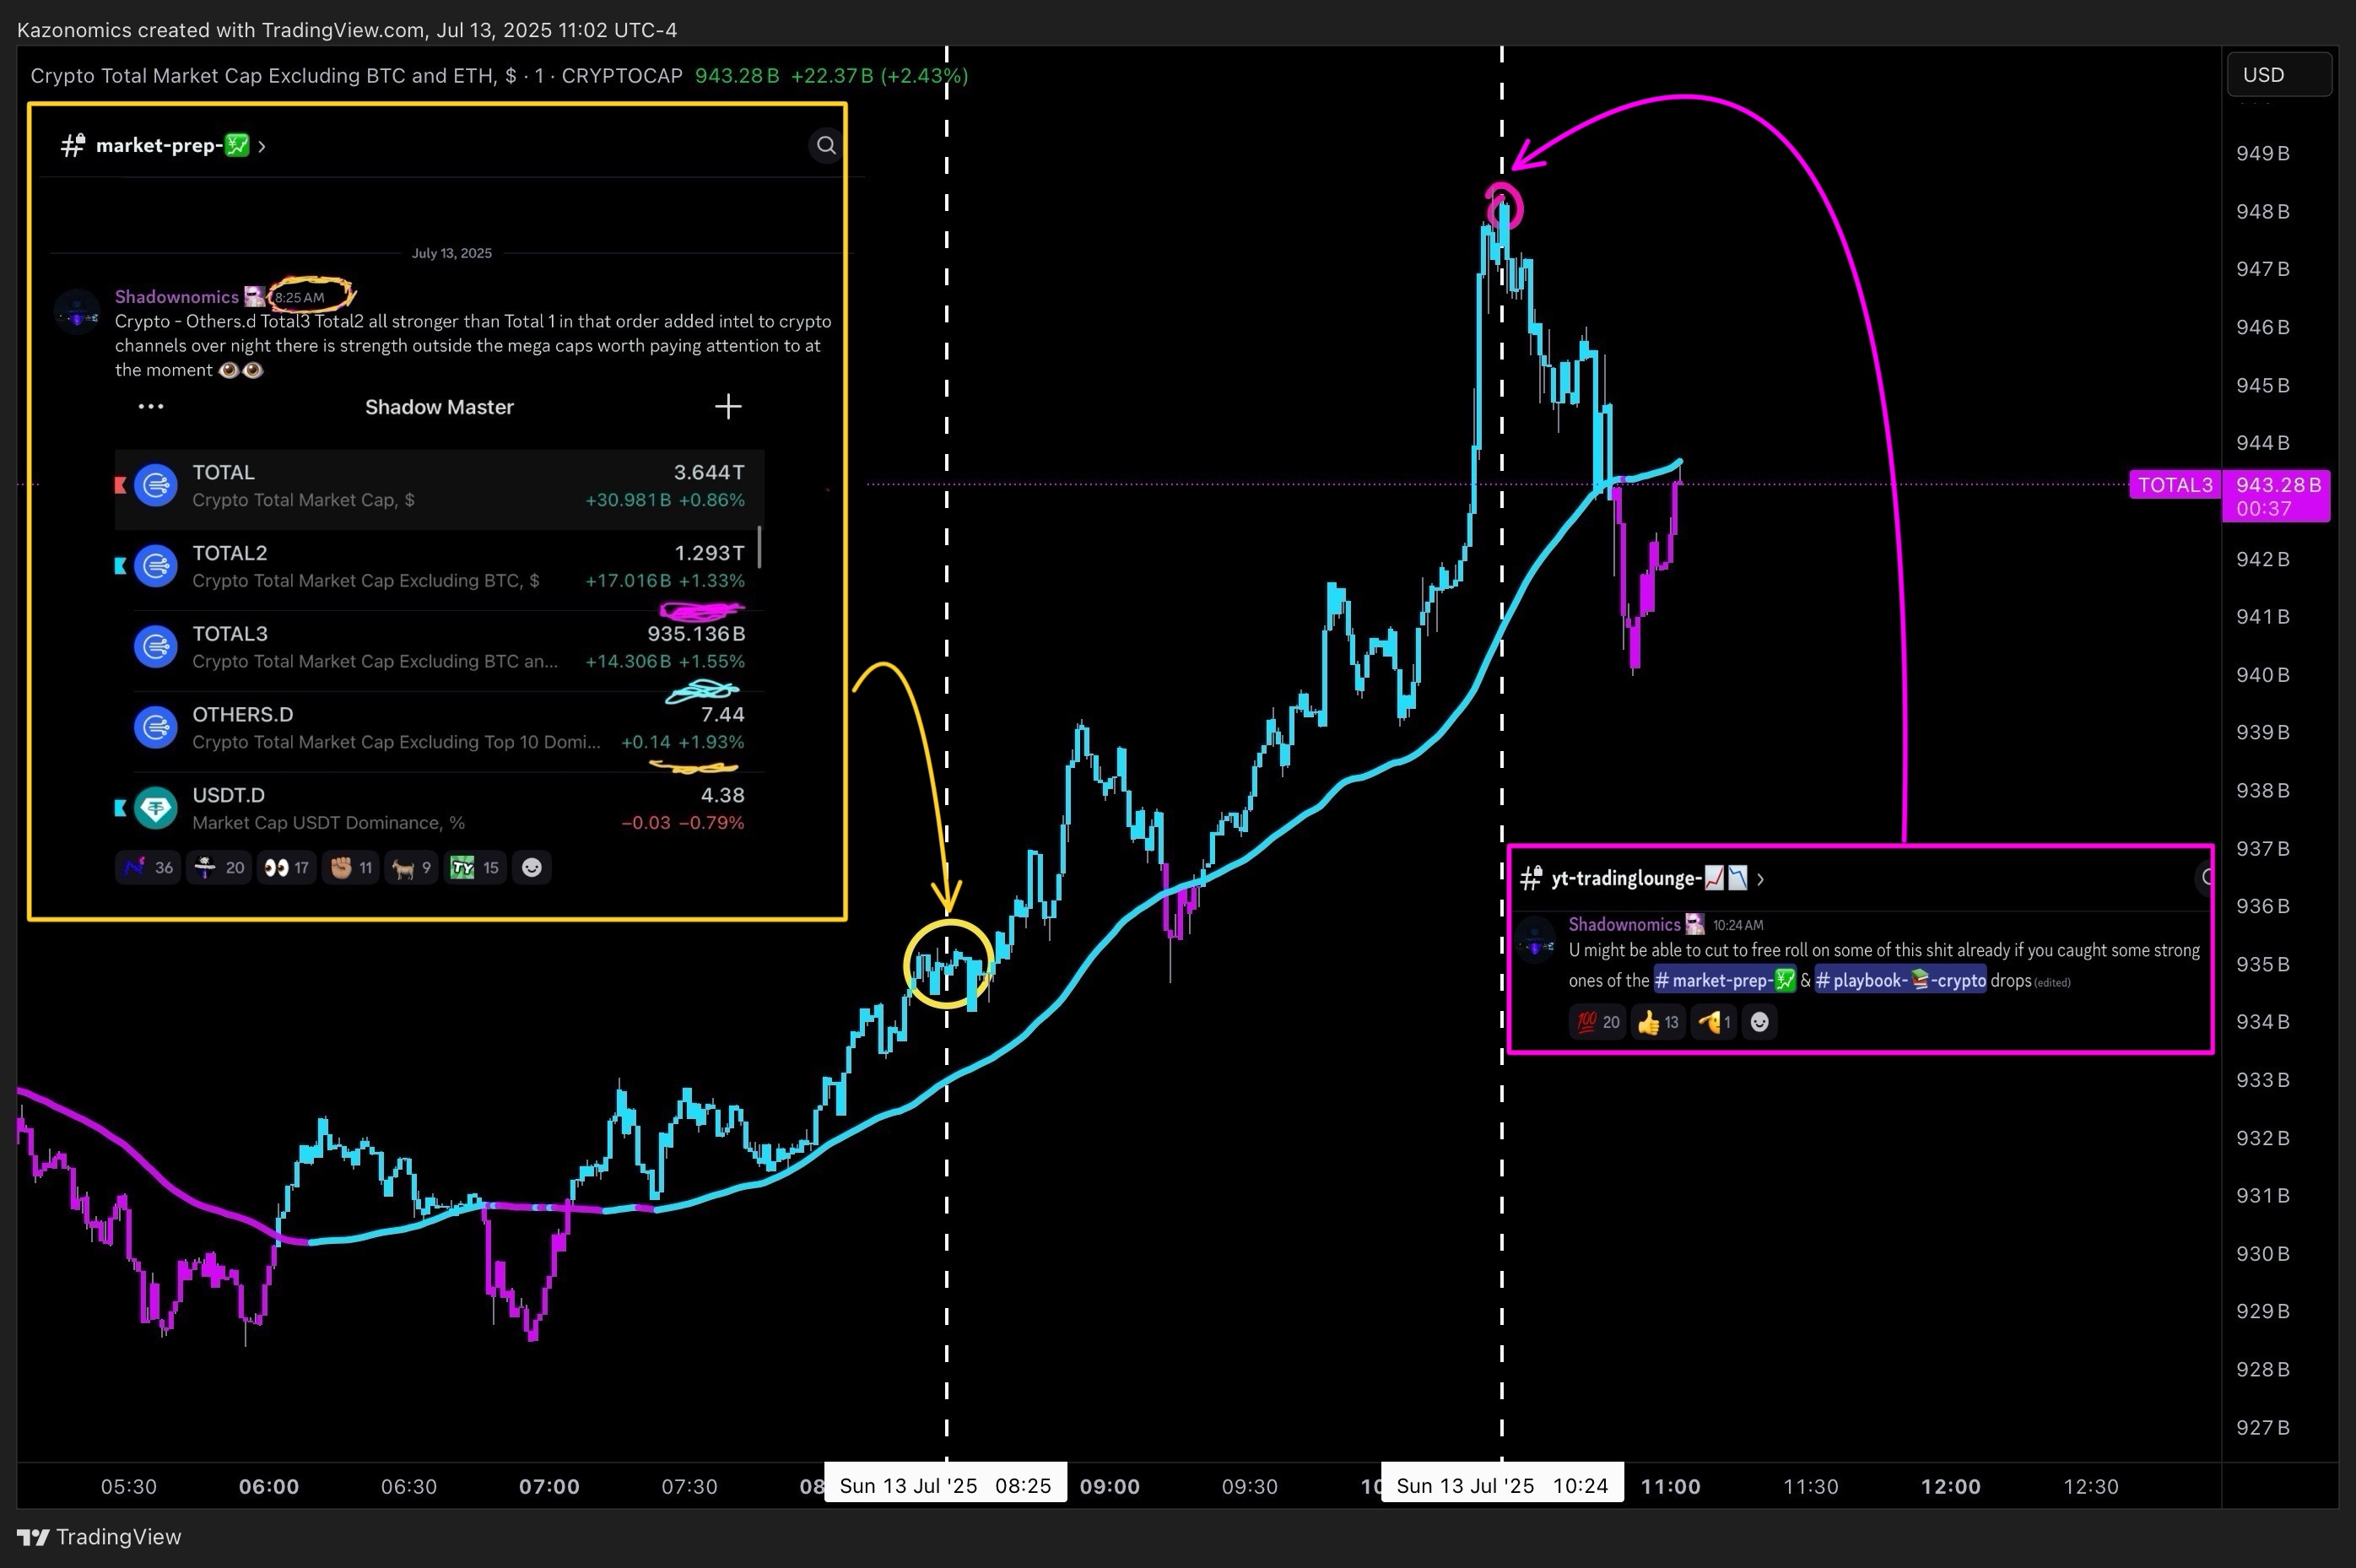Click the Shadow Master watchlist title

pos(440,407)
